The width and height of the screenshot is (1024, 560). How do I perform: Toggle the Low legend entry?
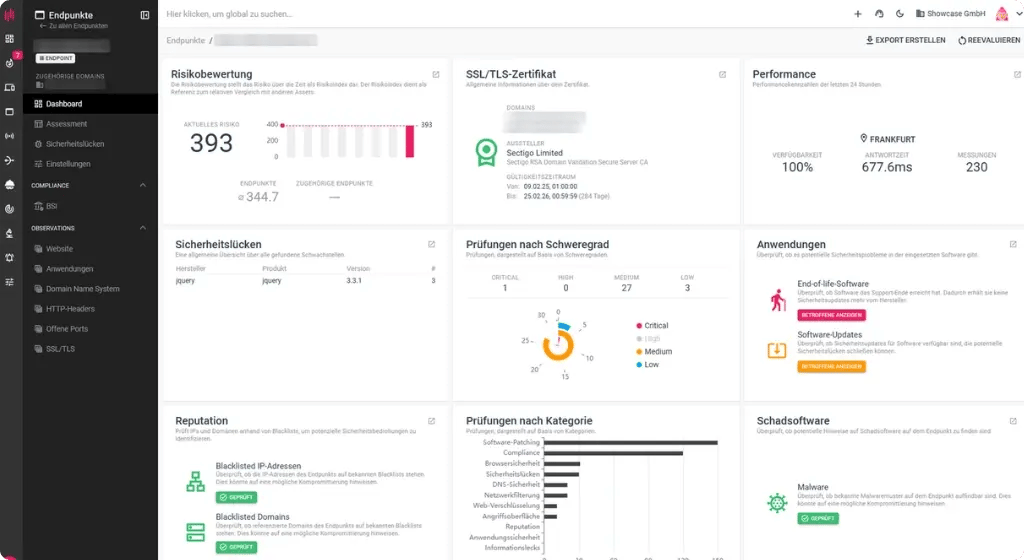click(x=648, y=365)
